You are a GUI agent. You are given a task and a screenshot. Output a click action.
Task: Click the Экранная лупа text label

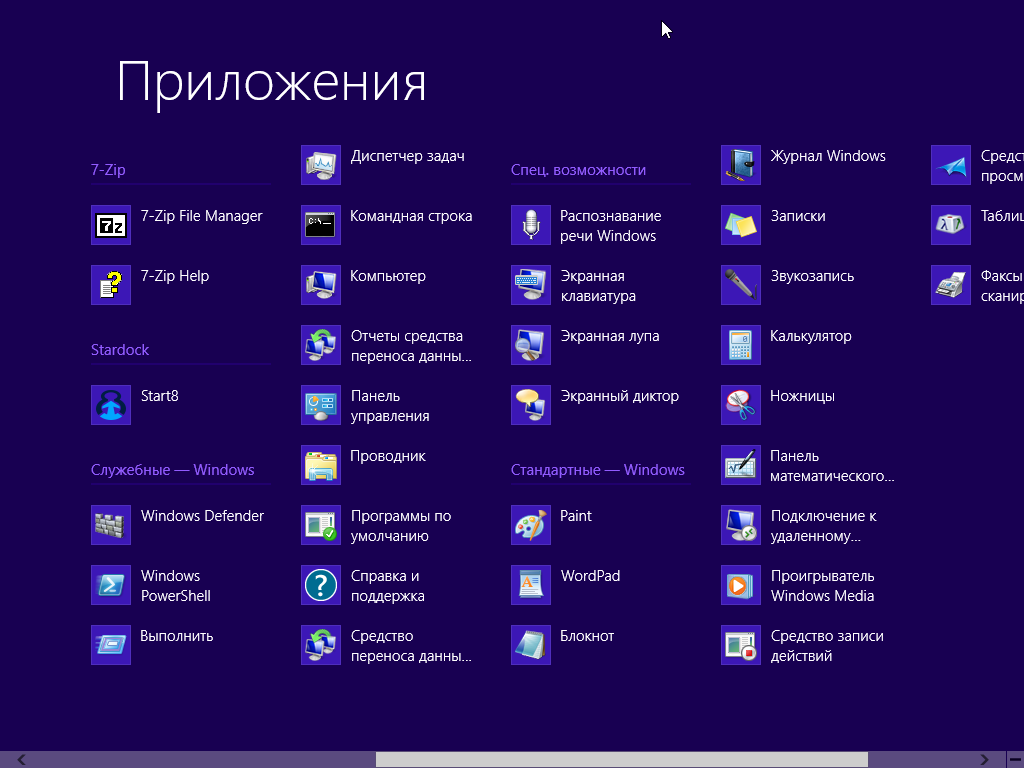click(x=610, y=336)
